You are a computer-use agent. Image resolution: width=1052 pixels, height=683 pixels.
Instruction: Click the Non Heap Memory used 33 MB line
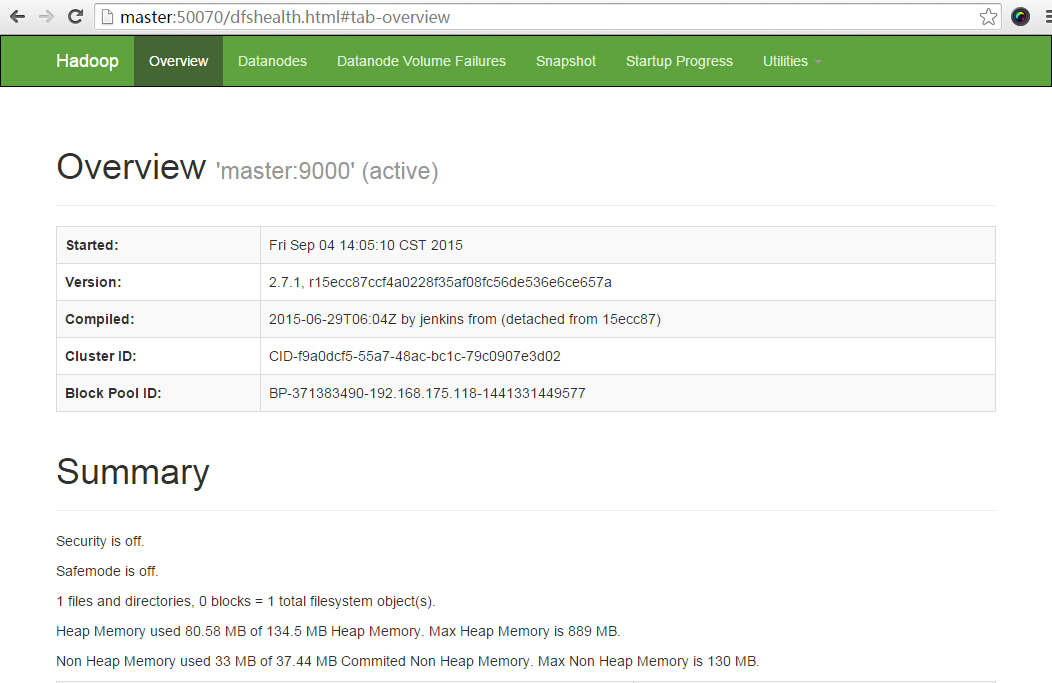(x=408, y=662)
